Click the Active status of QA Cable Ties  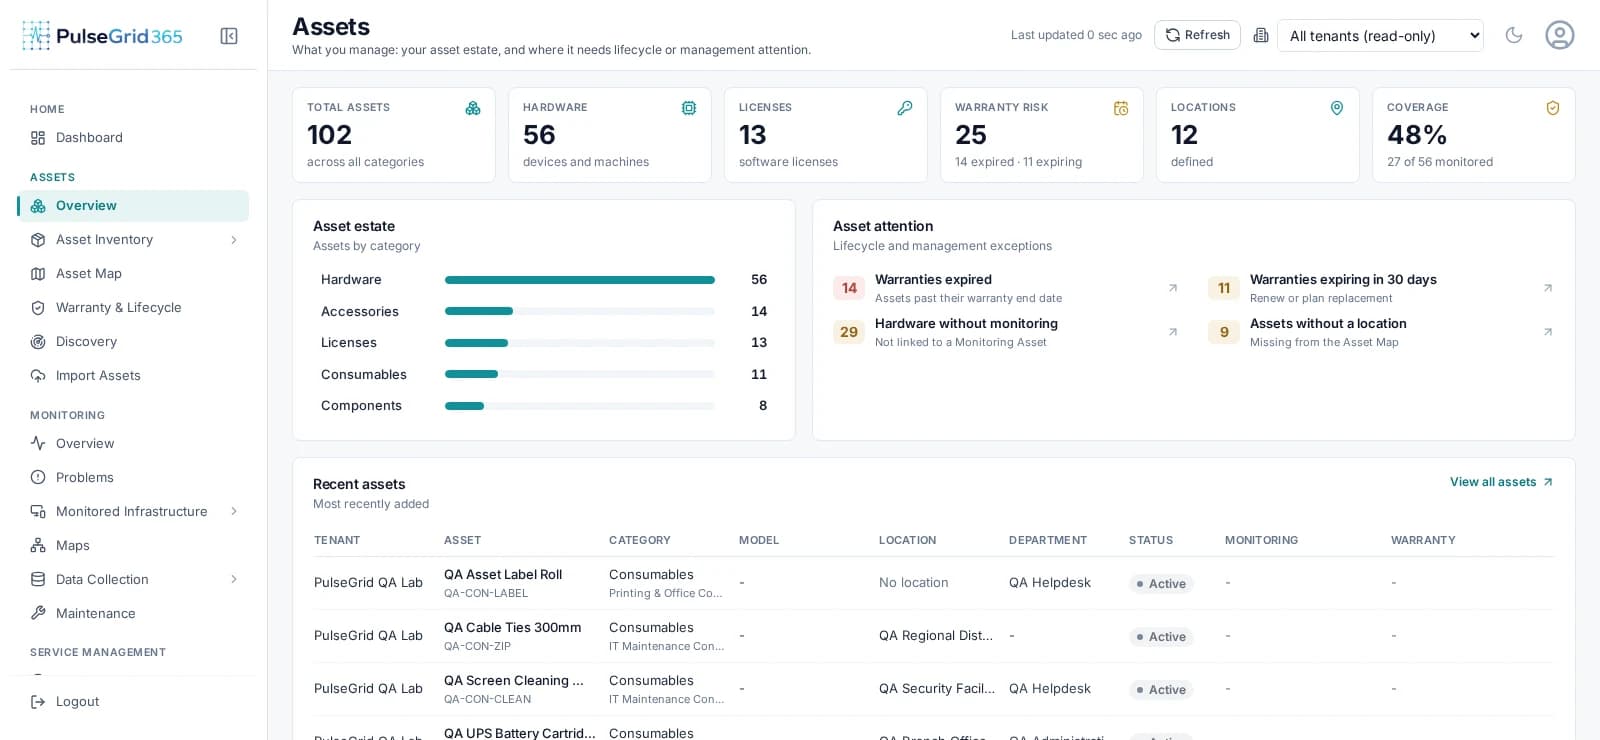pos(1161,637)
